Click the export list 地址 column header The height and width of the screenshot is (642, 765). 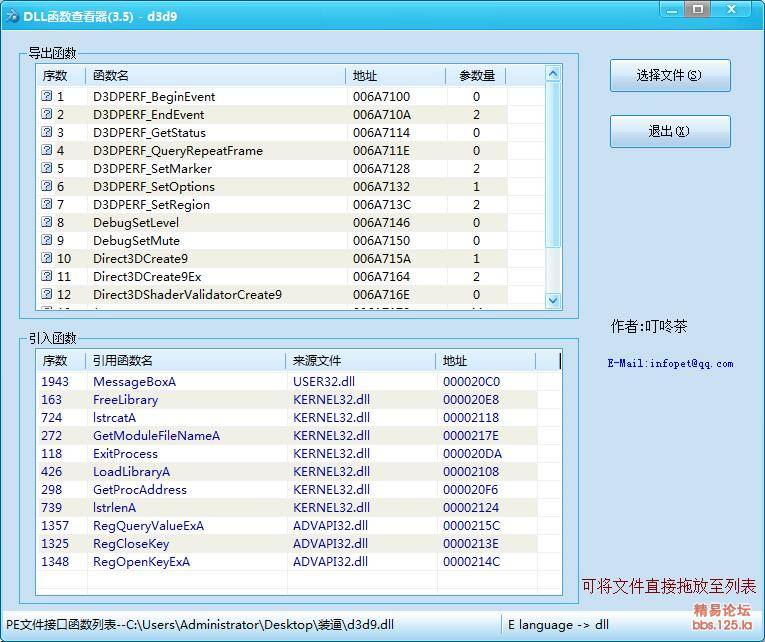[x=396, y=76]
